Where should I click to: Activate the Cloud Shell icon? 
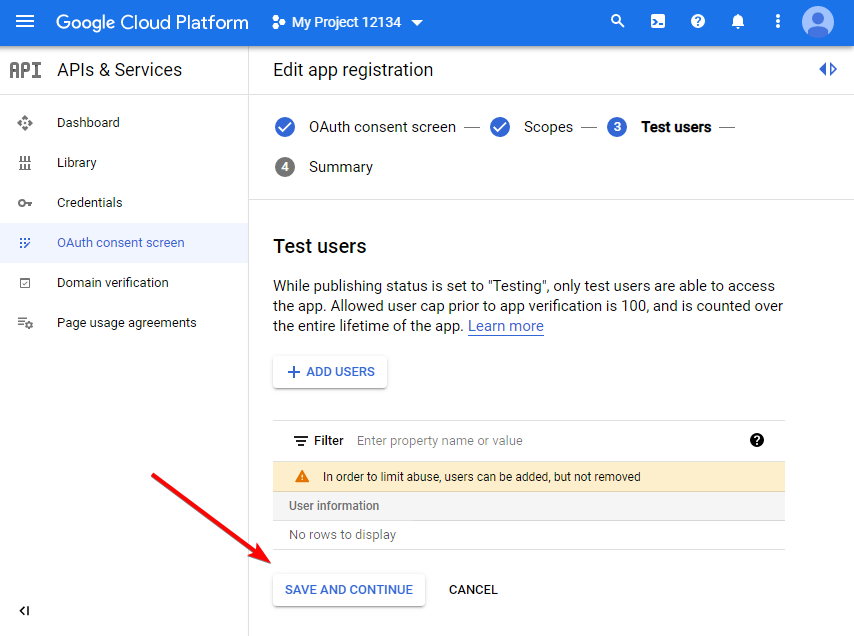657,20
